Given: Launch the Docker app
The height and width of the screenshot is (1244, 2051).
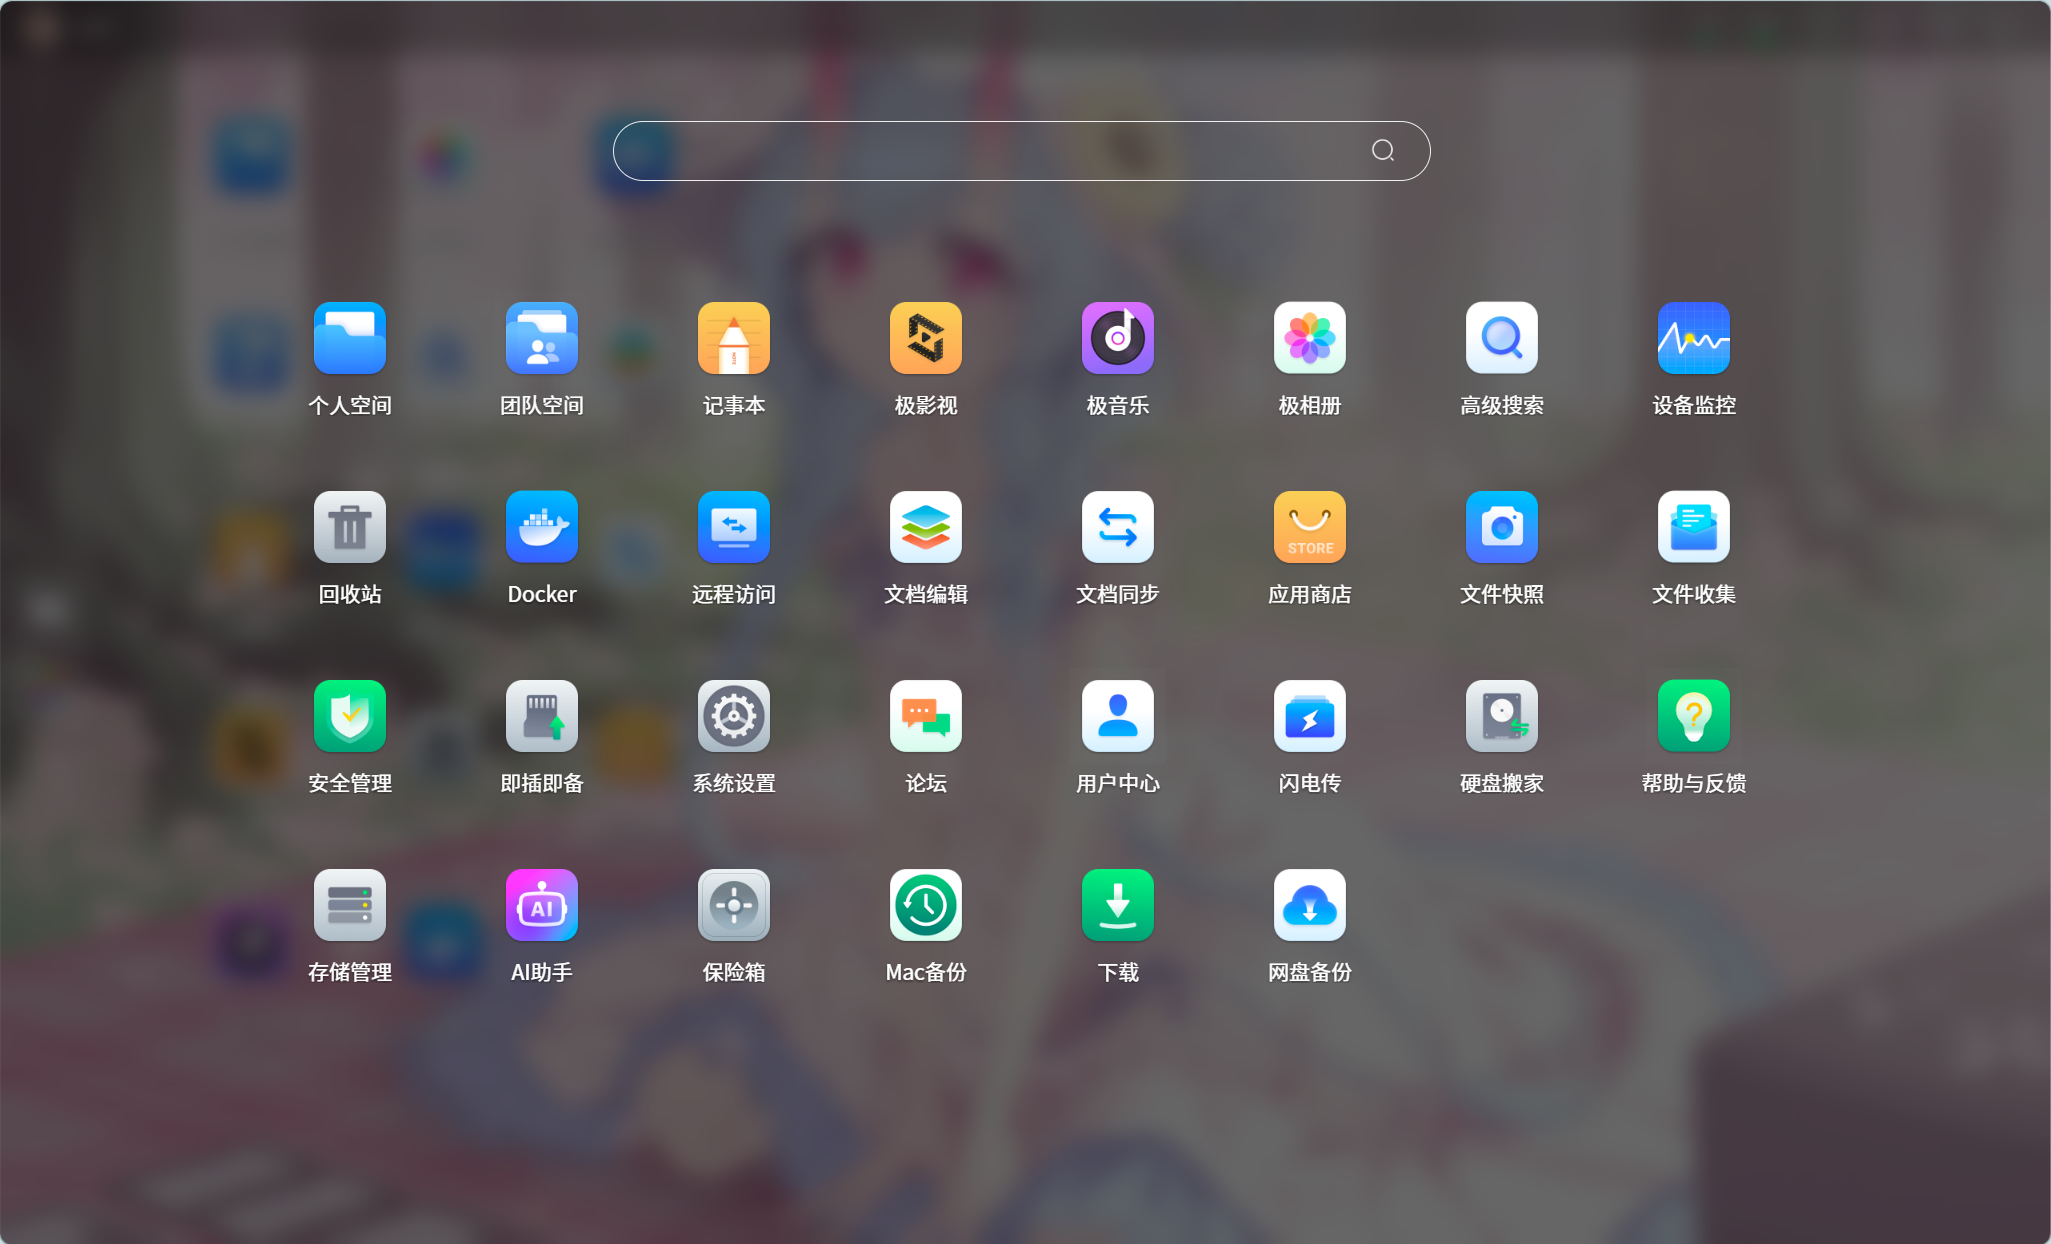Looking at the screenshot, I should [541, 527].
